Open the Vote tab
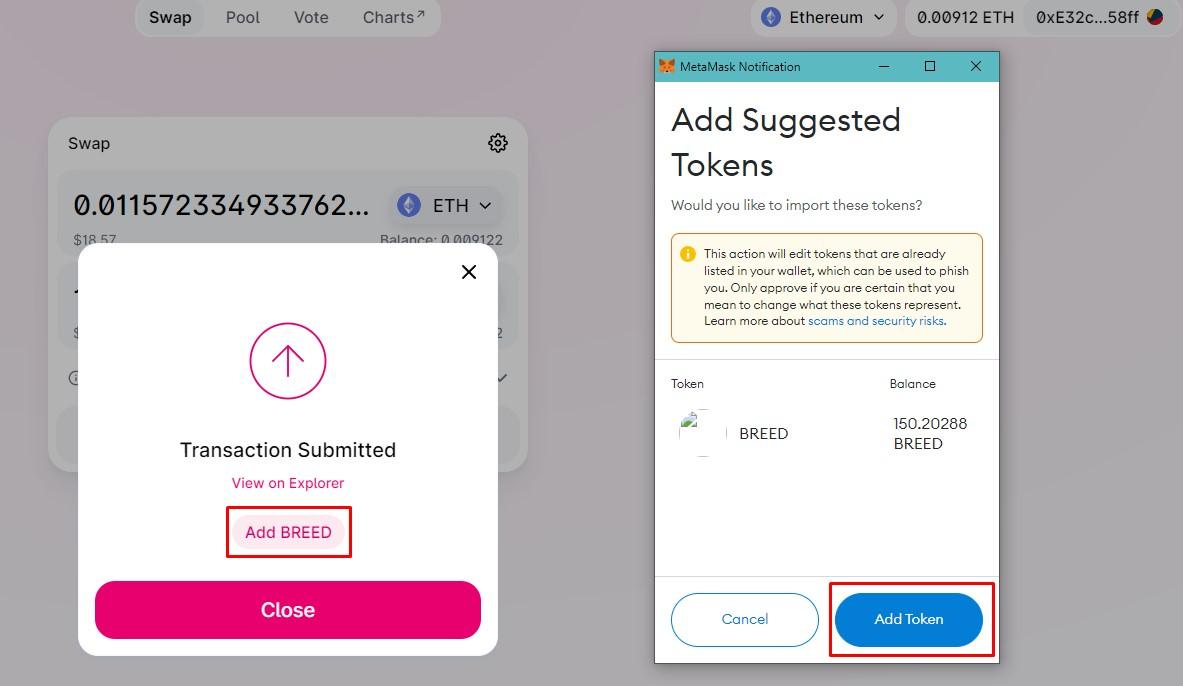This screenshot has width=1183, height=686. 311,17
